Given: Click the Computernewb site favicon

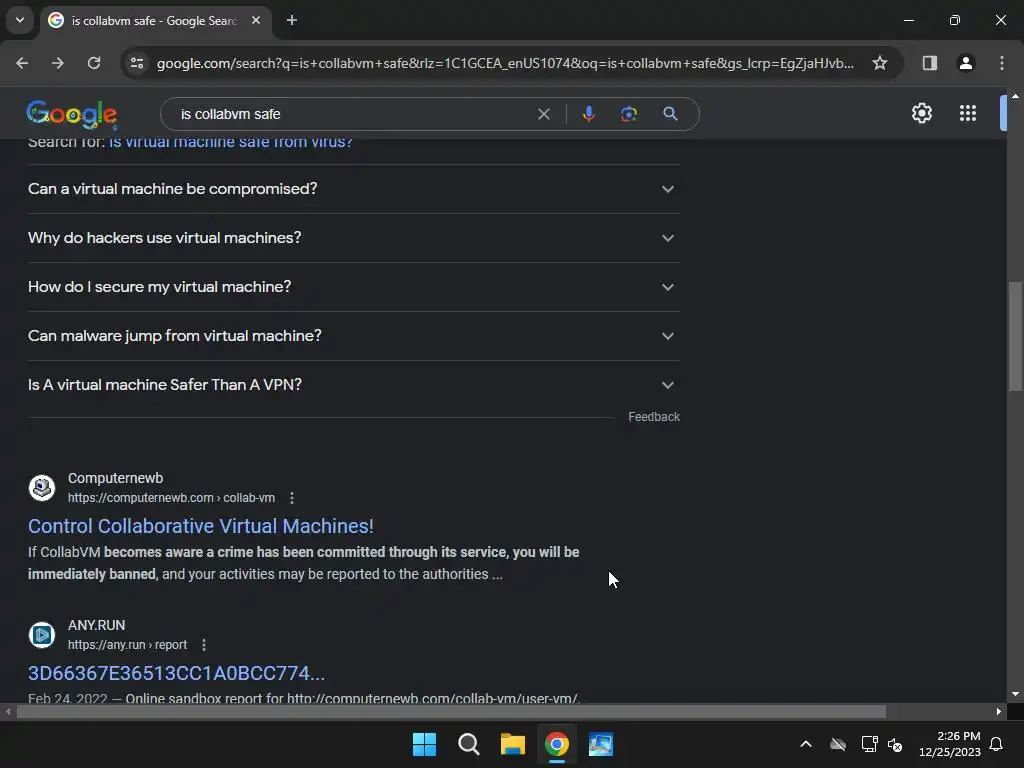Looking at the screenshot, I should pyautogui.click(x=42, y=488).
